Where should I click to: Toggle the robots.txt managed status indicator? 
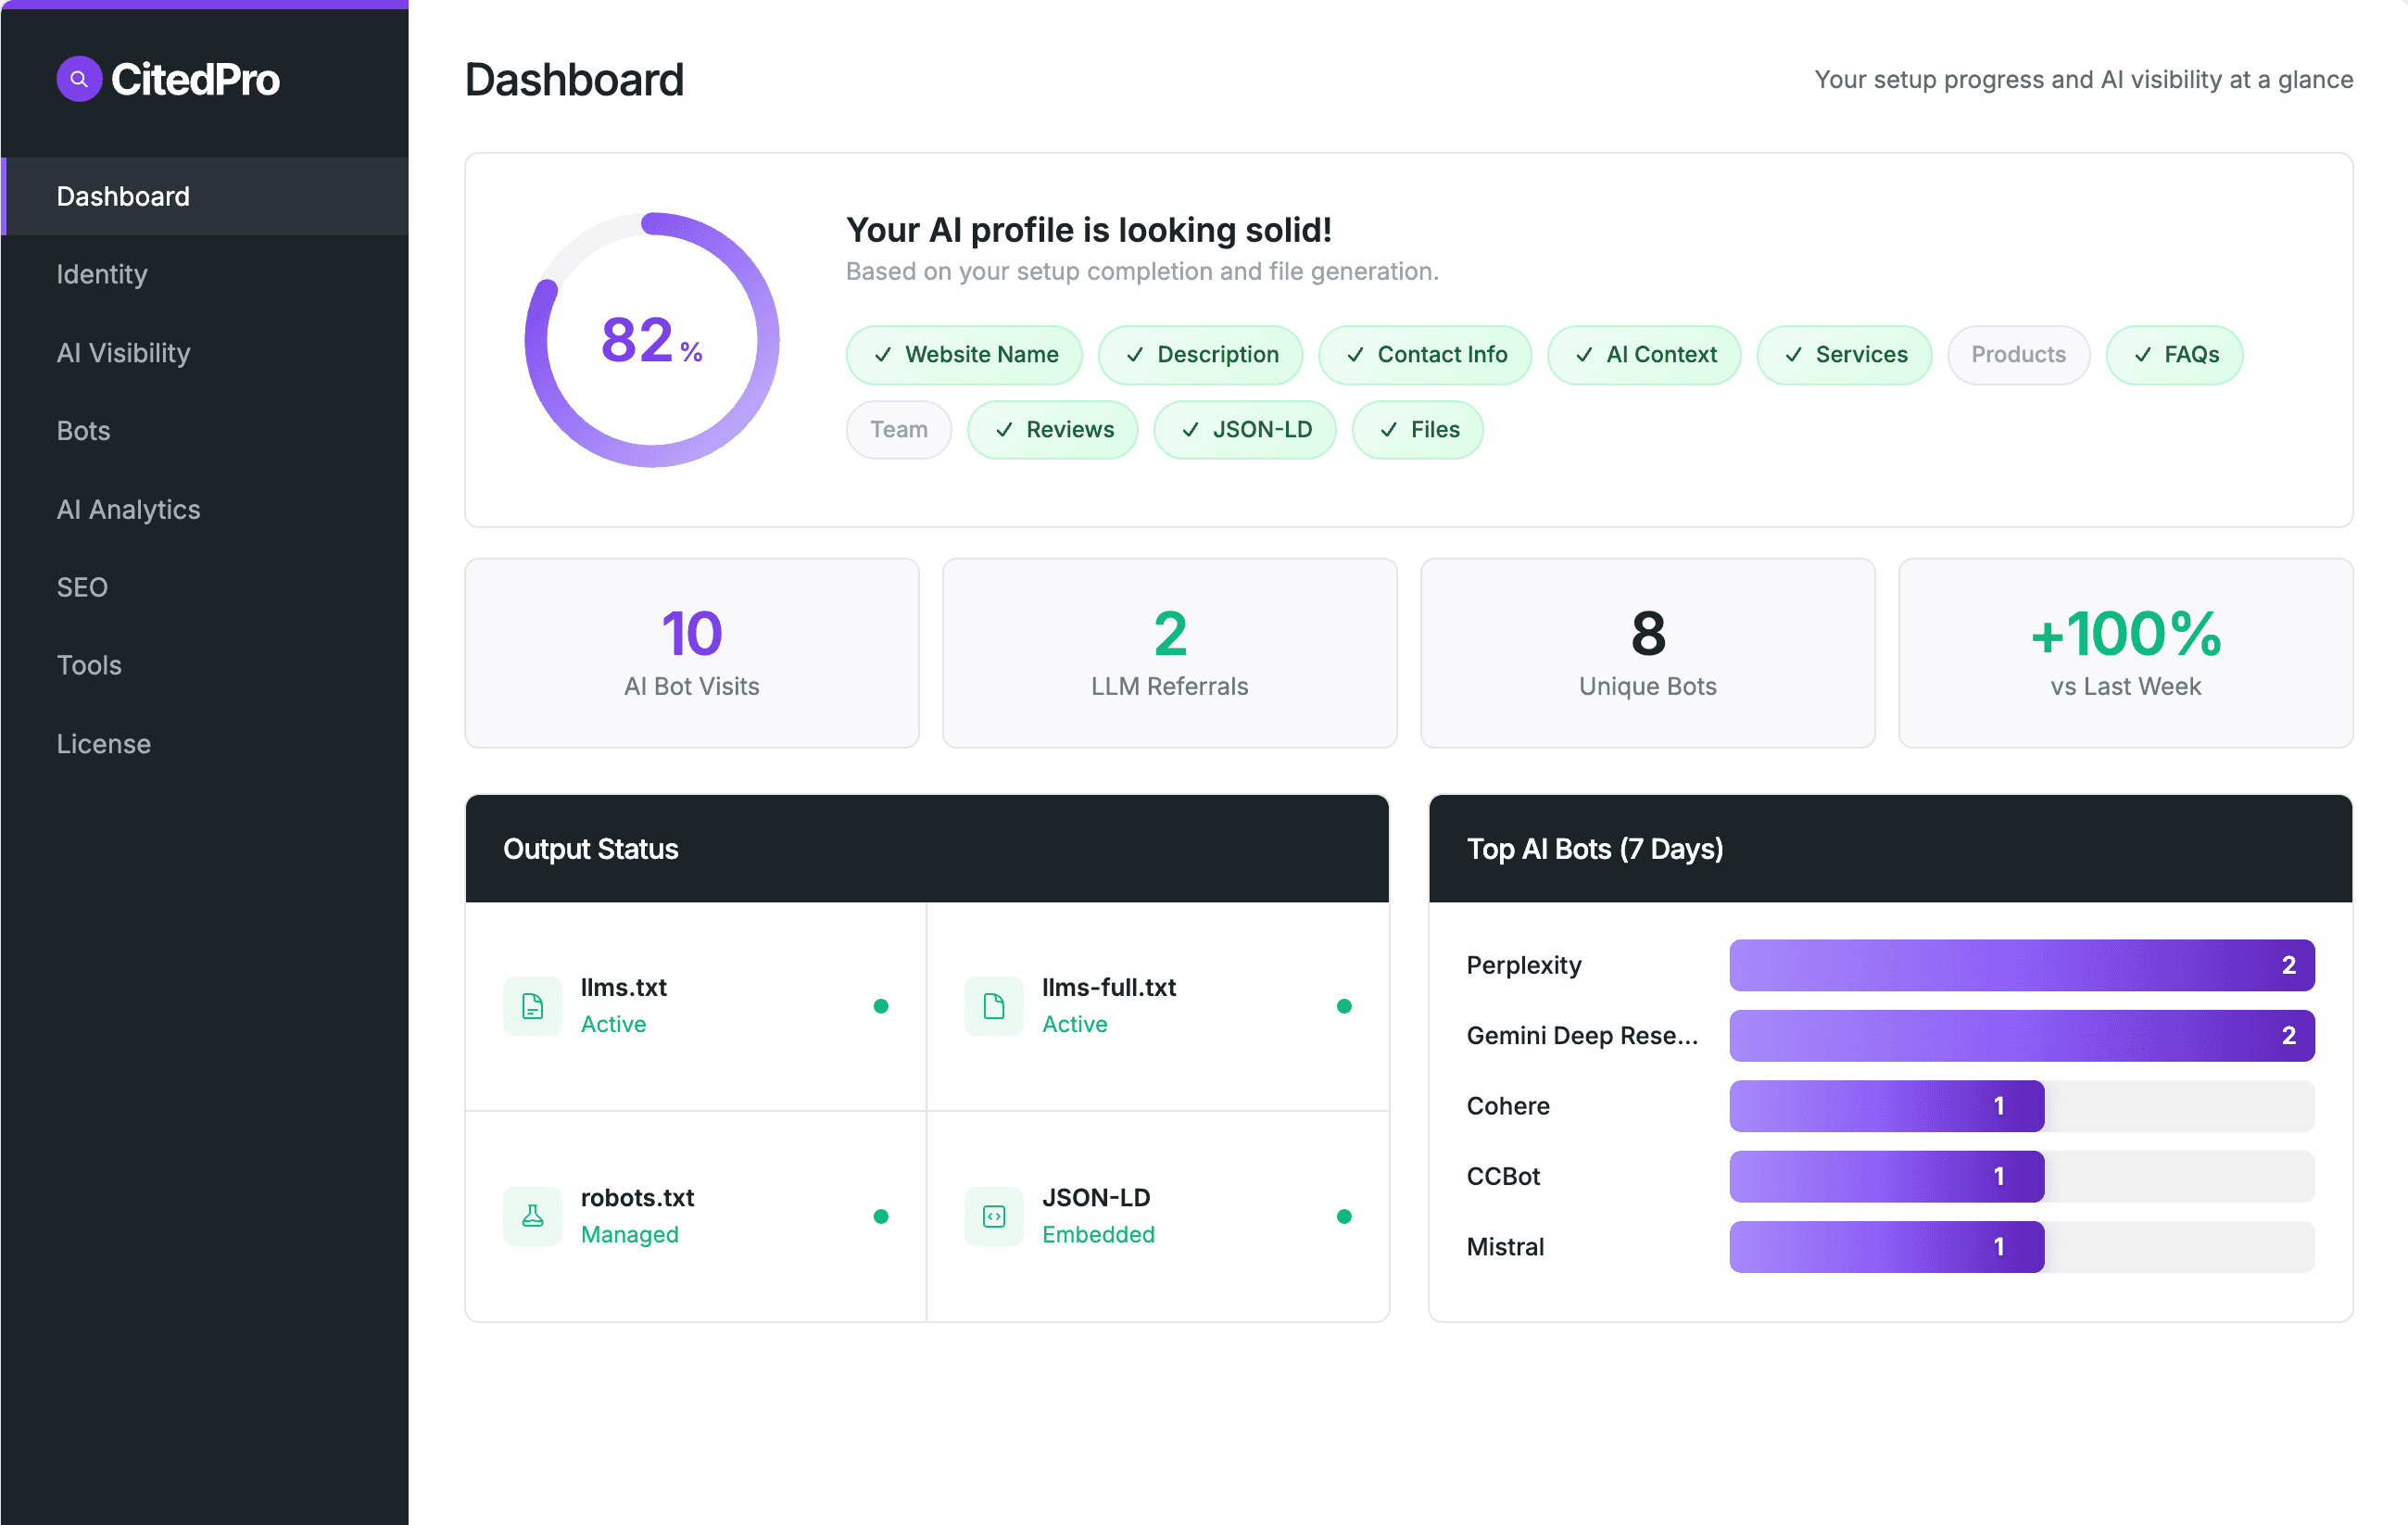pos(881,1216)
